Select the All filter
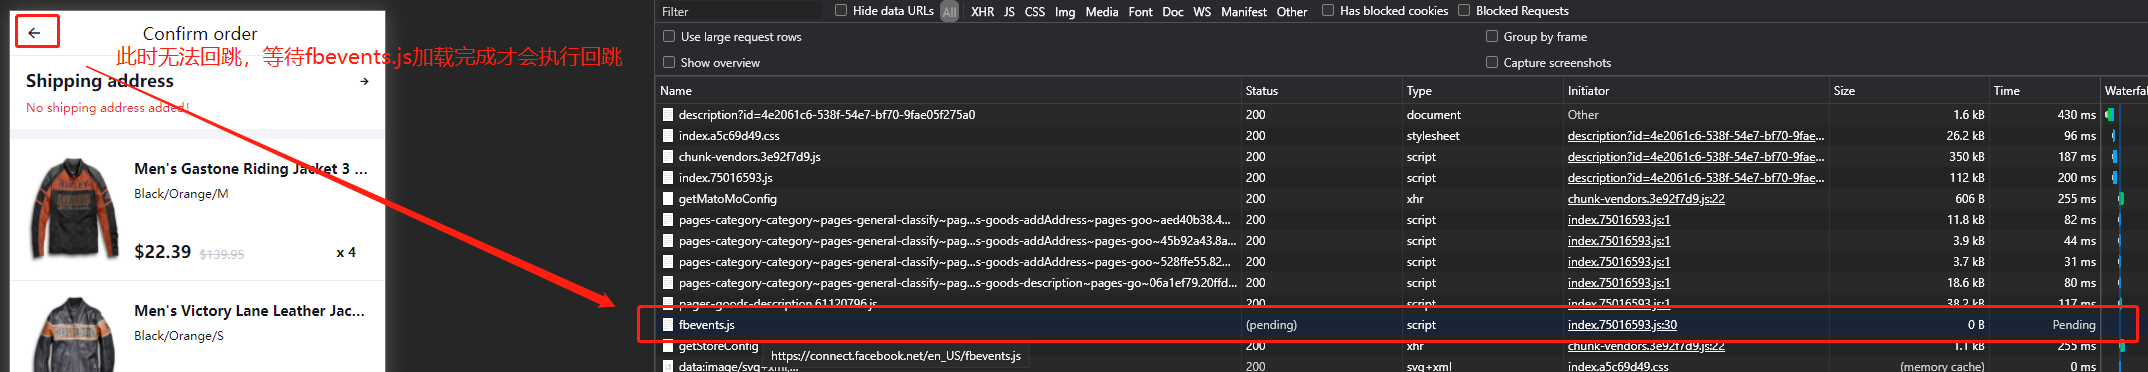Image resolution: width=2148 pixels, height=372 pixels. click(949, 12)
